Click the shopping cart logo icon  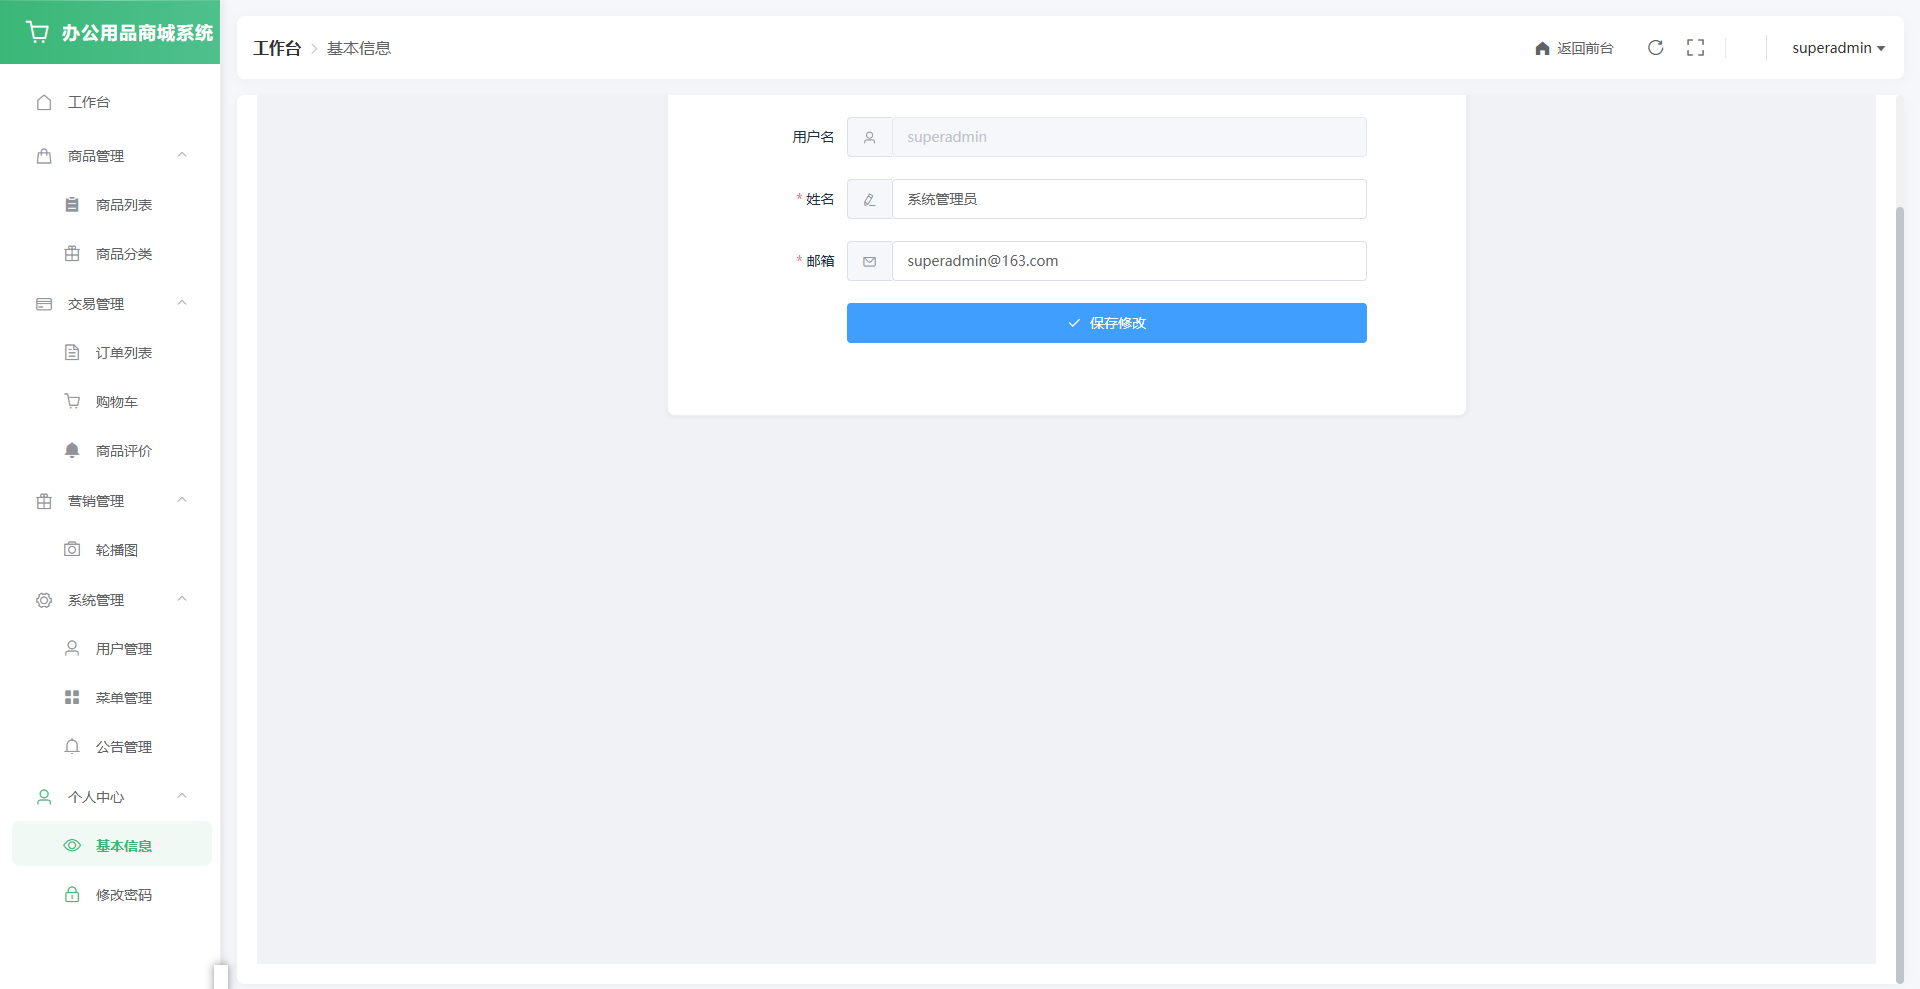(x=38, y=32)
